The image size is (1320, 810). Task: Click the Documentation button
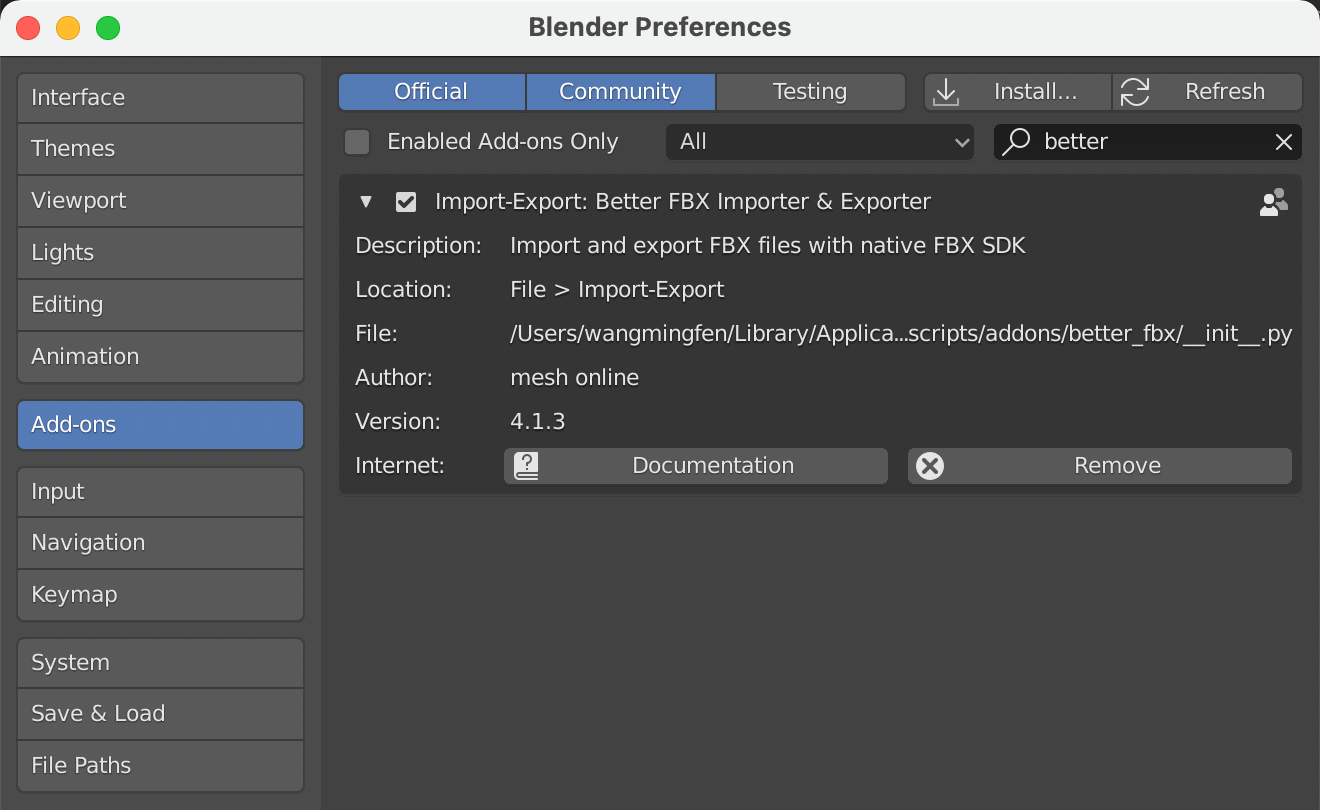pos(712,465)
